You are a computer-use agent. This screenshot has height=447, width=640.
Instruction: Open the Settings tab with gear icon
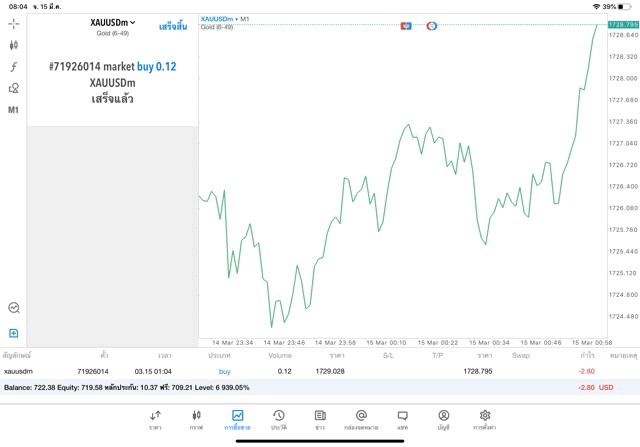[484, 420]
